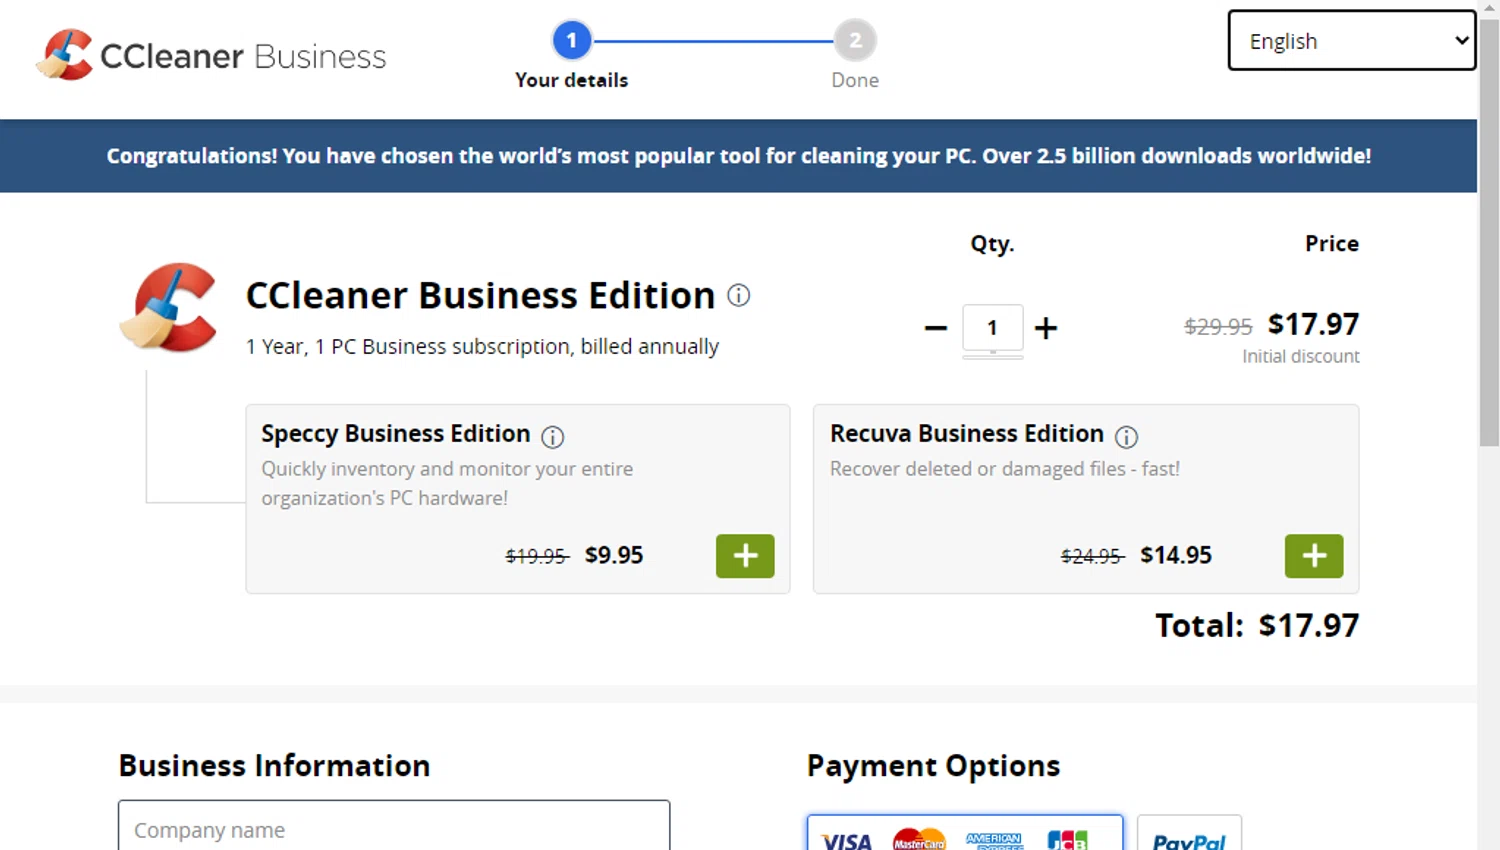Click the 1 Year, 1 PC subscription text
This screenshot has width=1500, height=850.
[x=482, y=347]
